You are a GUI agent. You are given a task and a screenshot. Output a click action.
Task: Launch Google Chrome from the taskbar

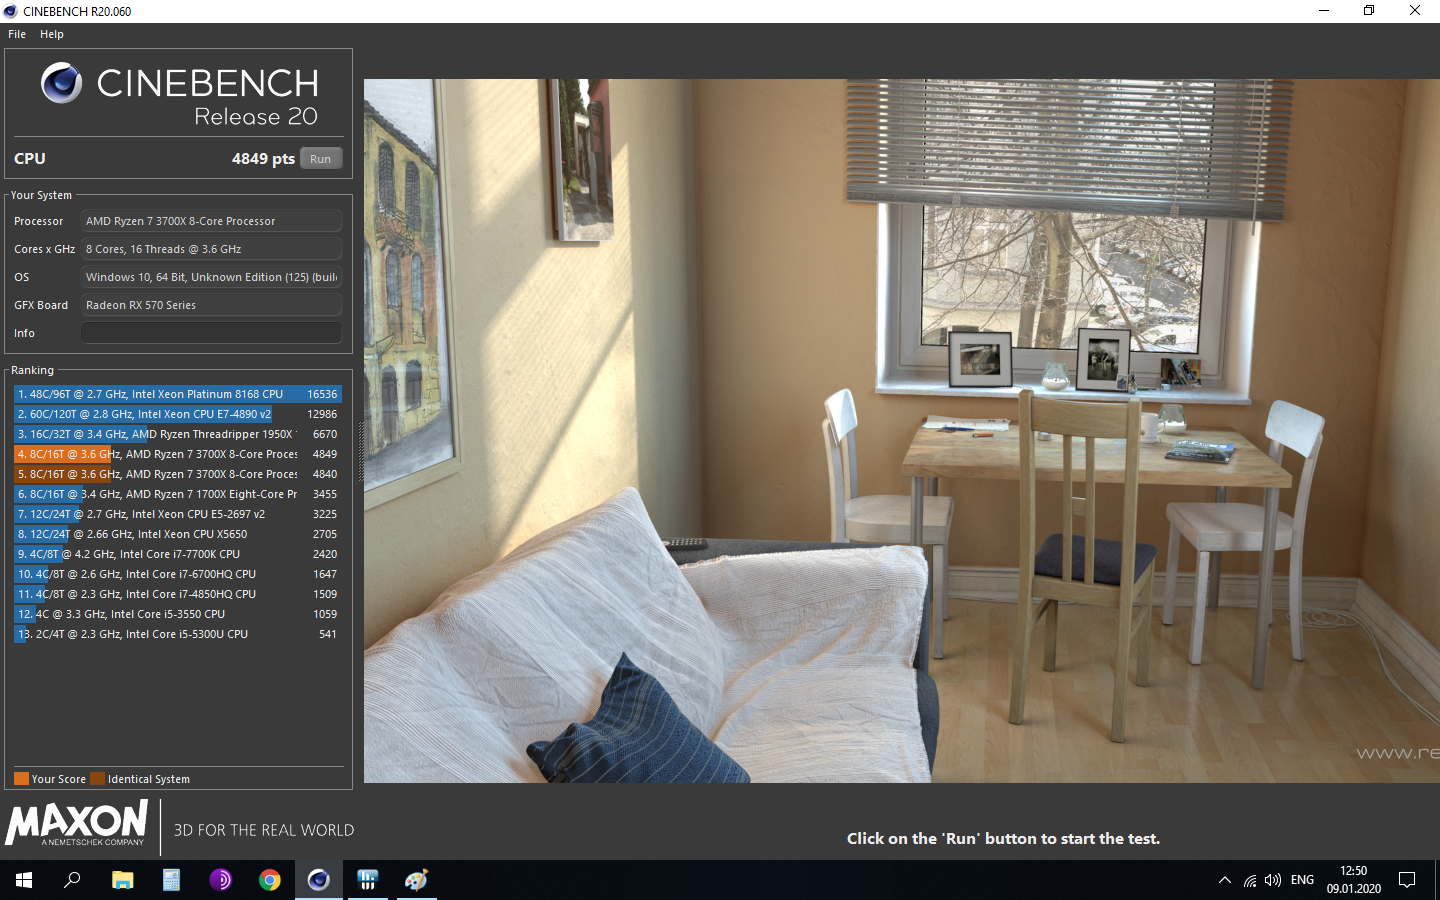(x=269, y=880)
